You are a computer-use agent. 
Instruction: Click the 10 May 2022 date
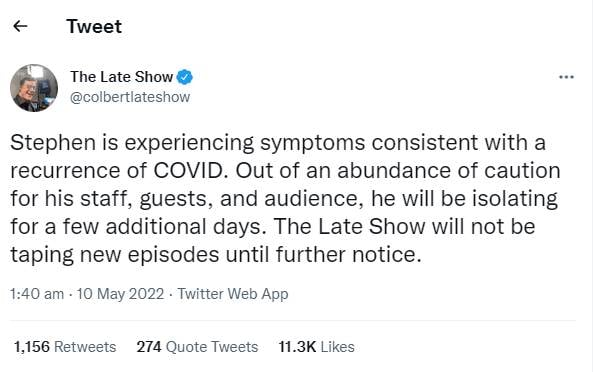[120, 294]
